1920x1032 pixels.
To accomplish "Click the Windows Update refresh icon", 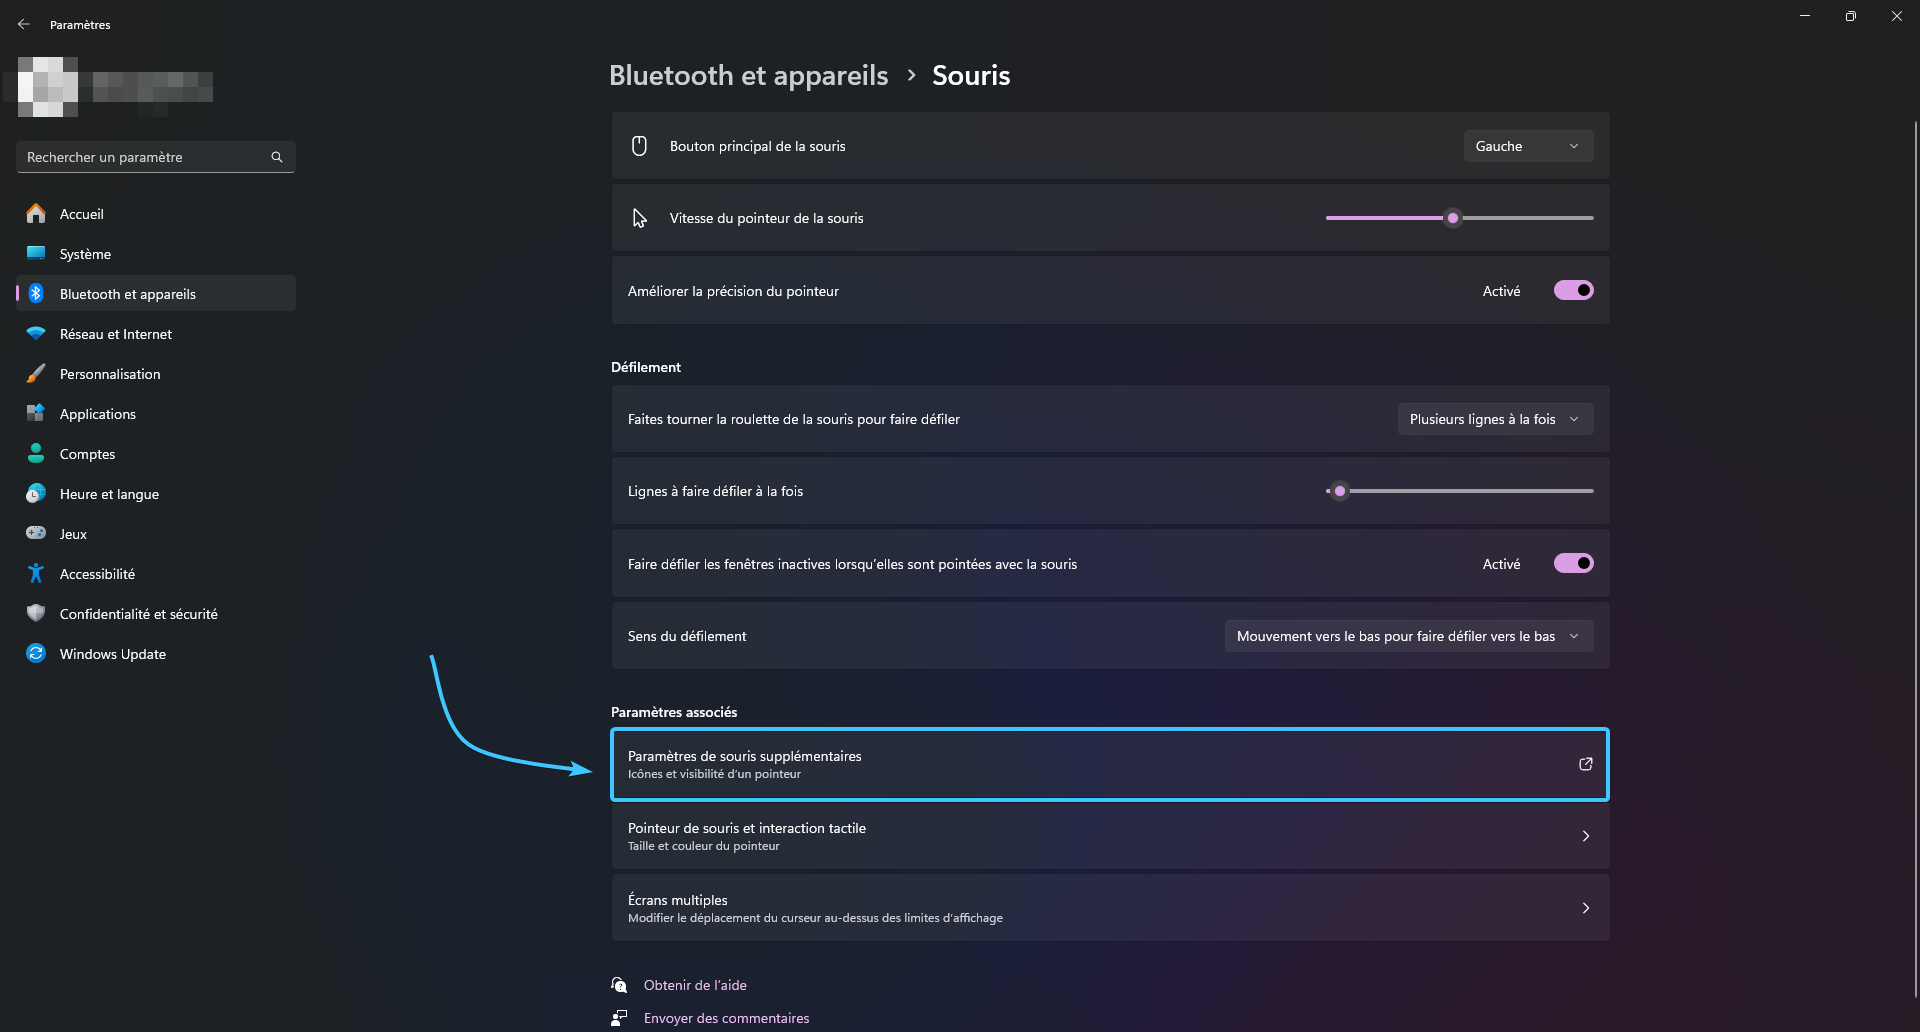I will [x=36, y=653].
